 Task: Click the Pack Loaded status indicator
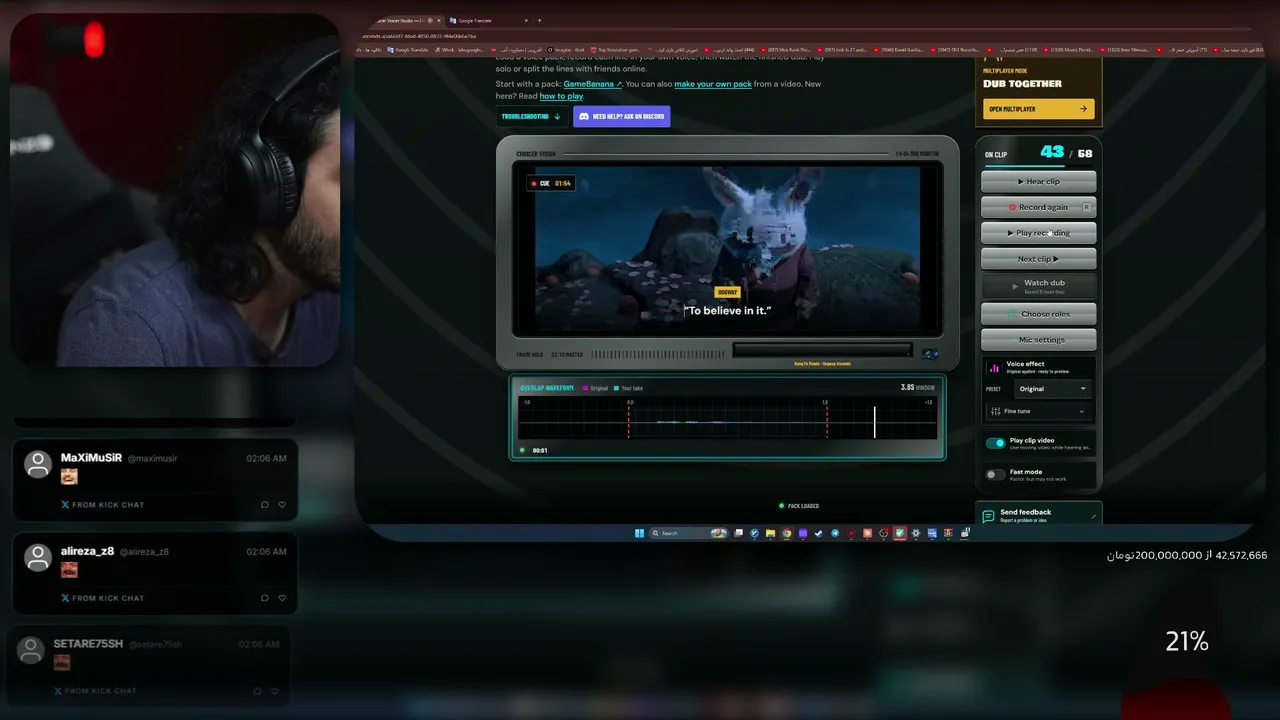point(799,506)
